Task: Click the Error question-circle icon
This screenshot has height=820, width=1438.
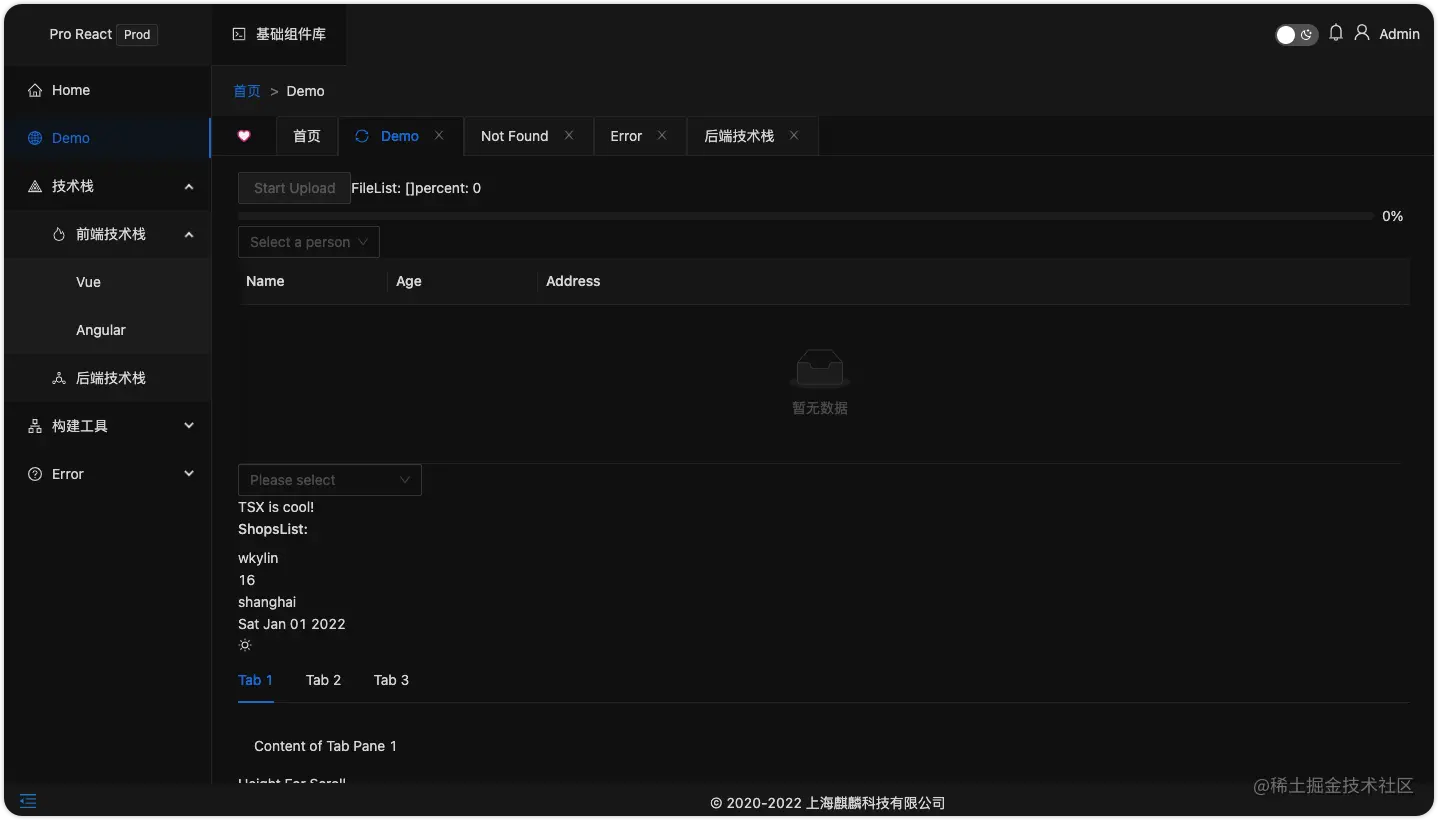Action: click(x=35, y=474)
